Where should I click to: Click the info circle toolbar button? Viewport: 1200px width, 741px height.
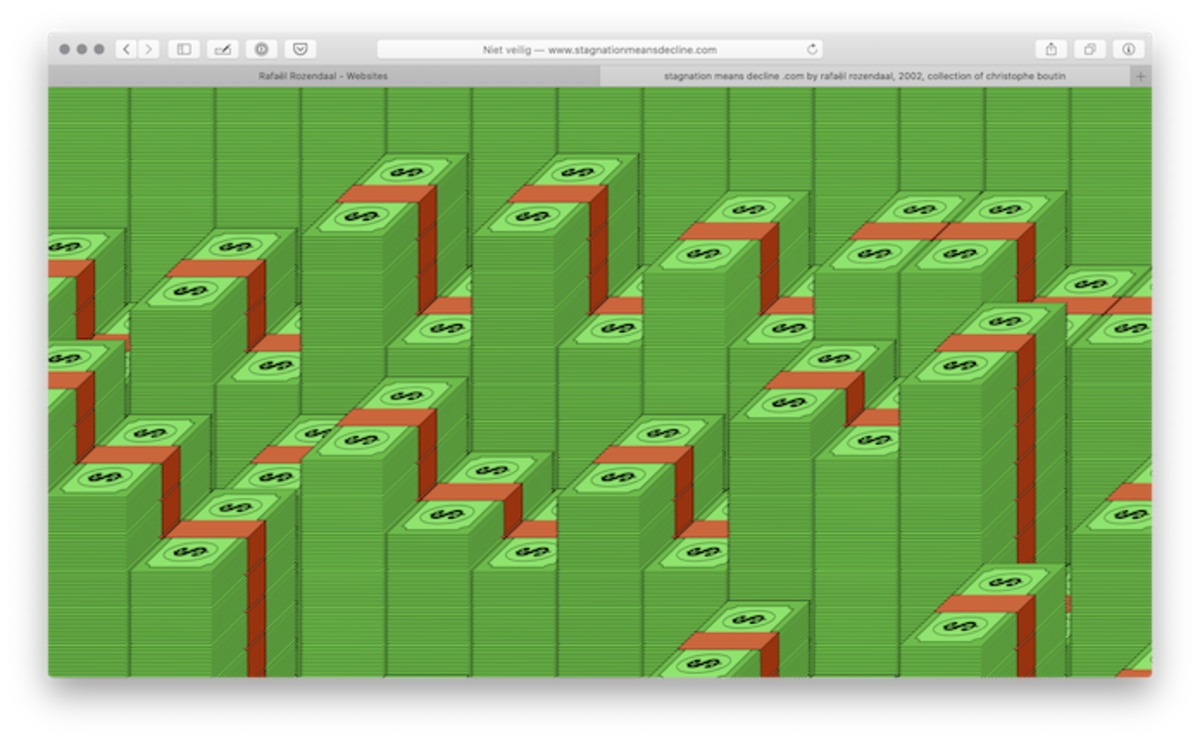point(1128,49)
